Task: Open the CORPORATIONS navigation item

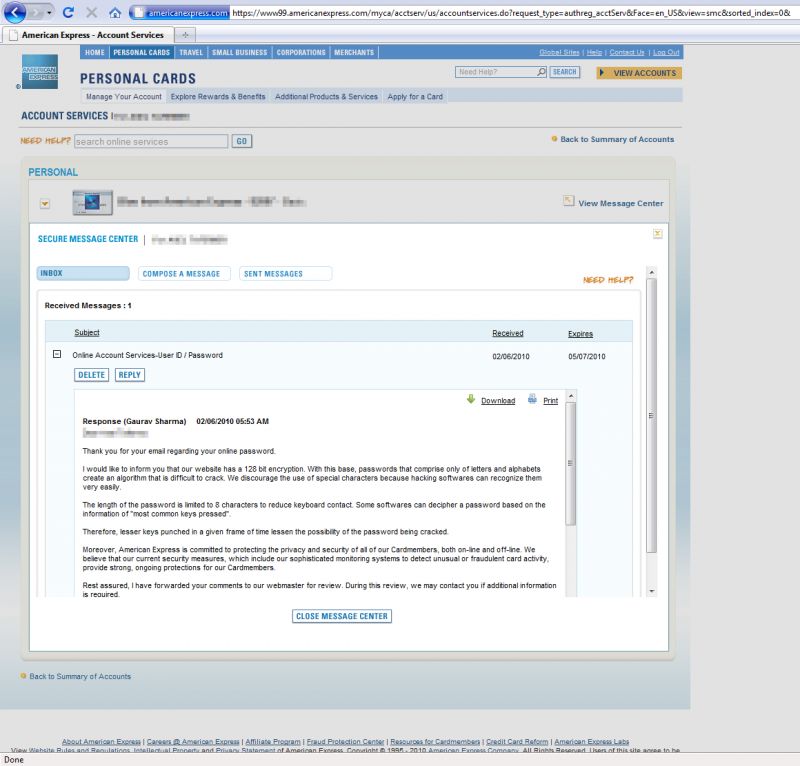Action: pyautogui.click(x=301, y=52)
